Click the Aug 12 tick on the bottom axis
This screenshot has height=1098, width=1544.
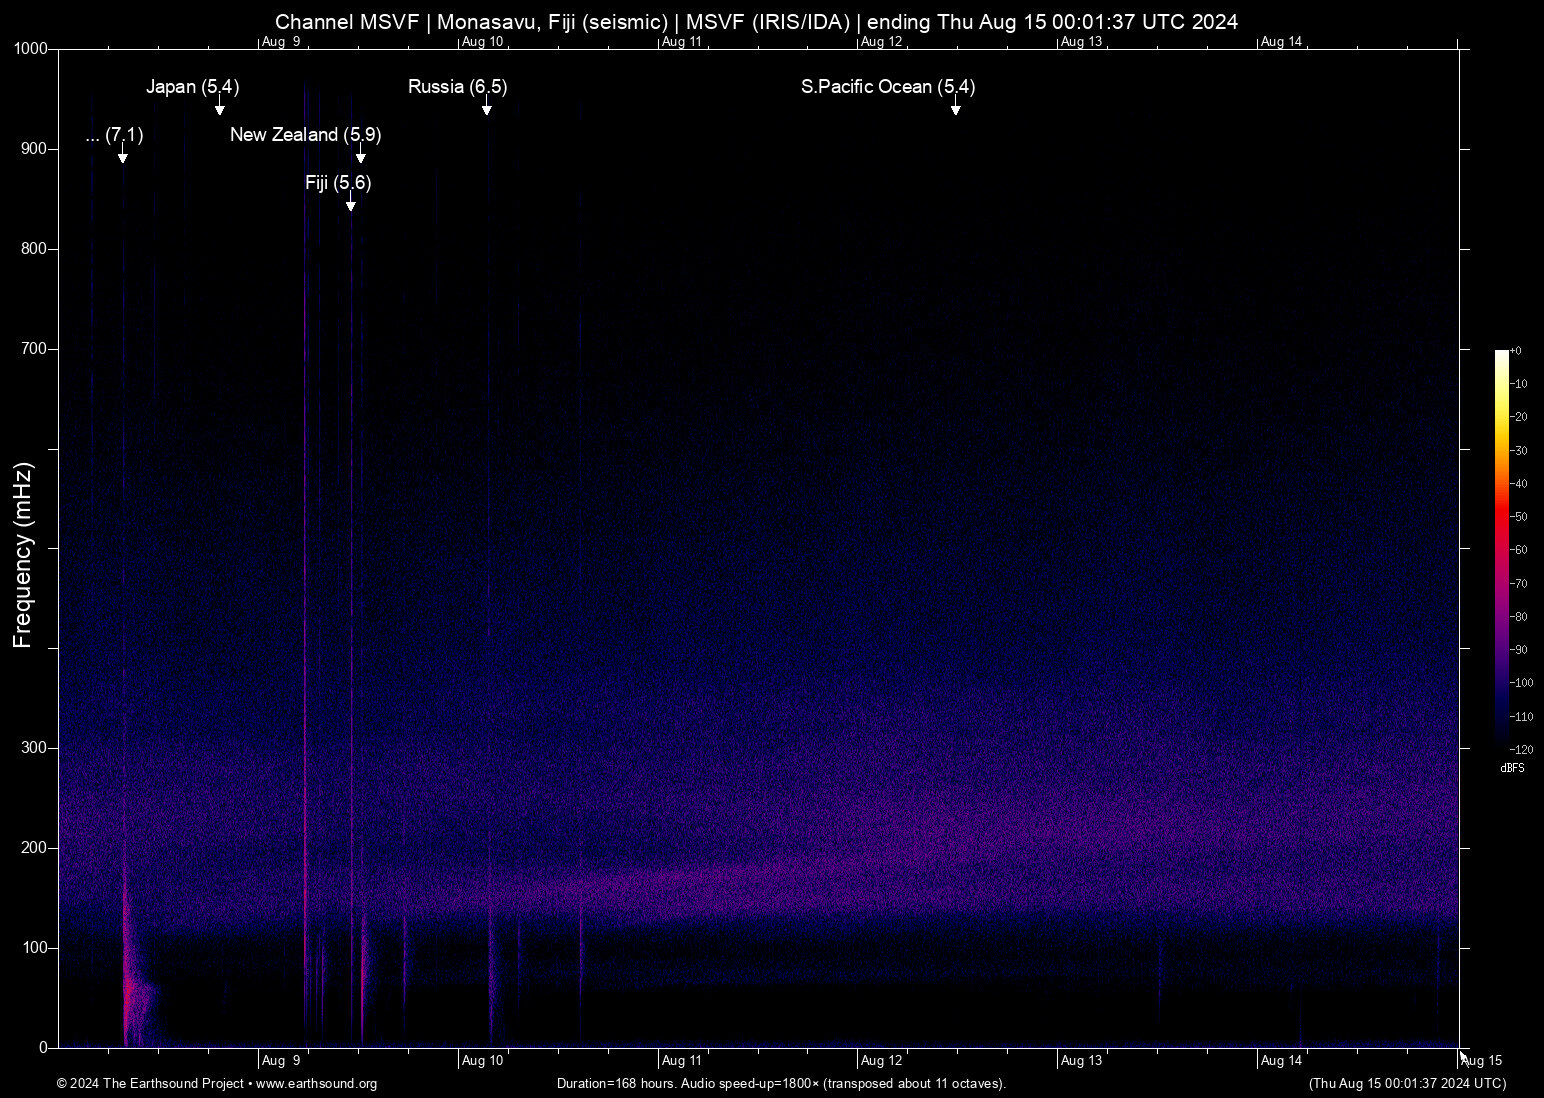click(x=881, y=1060)
